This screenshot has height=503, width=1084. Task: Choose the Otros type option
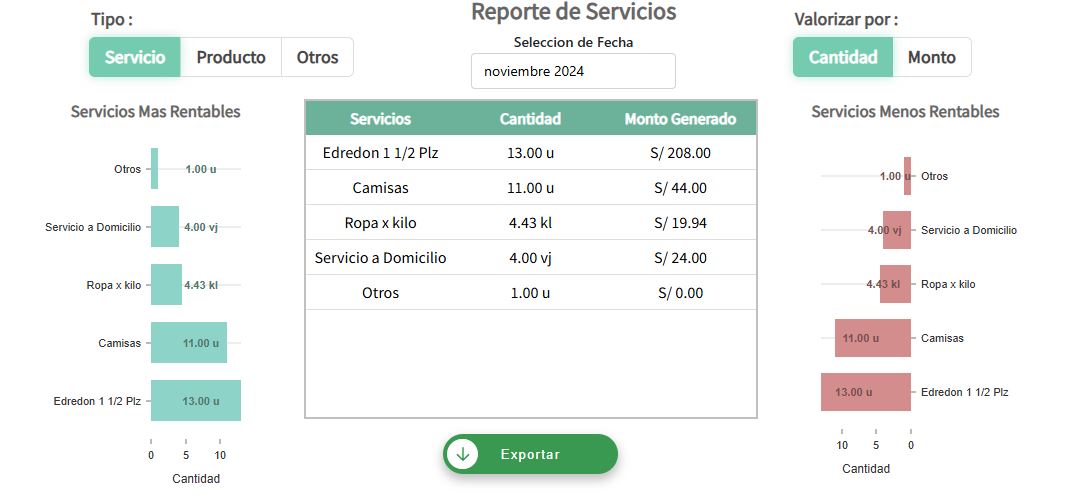pyautogui.click(x=317, y=57)
